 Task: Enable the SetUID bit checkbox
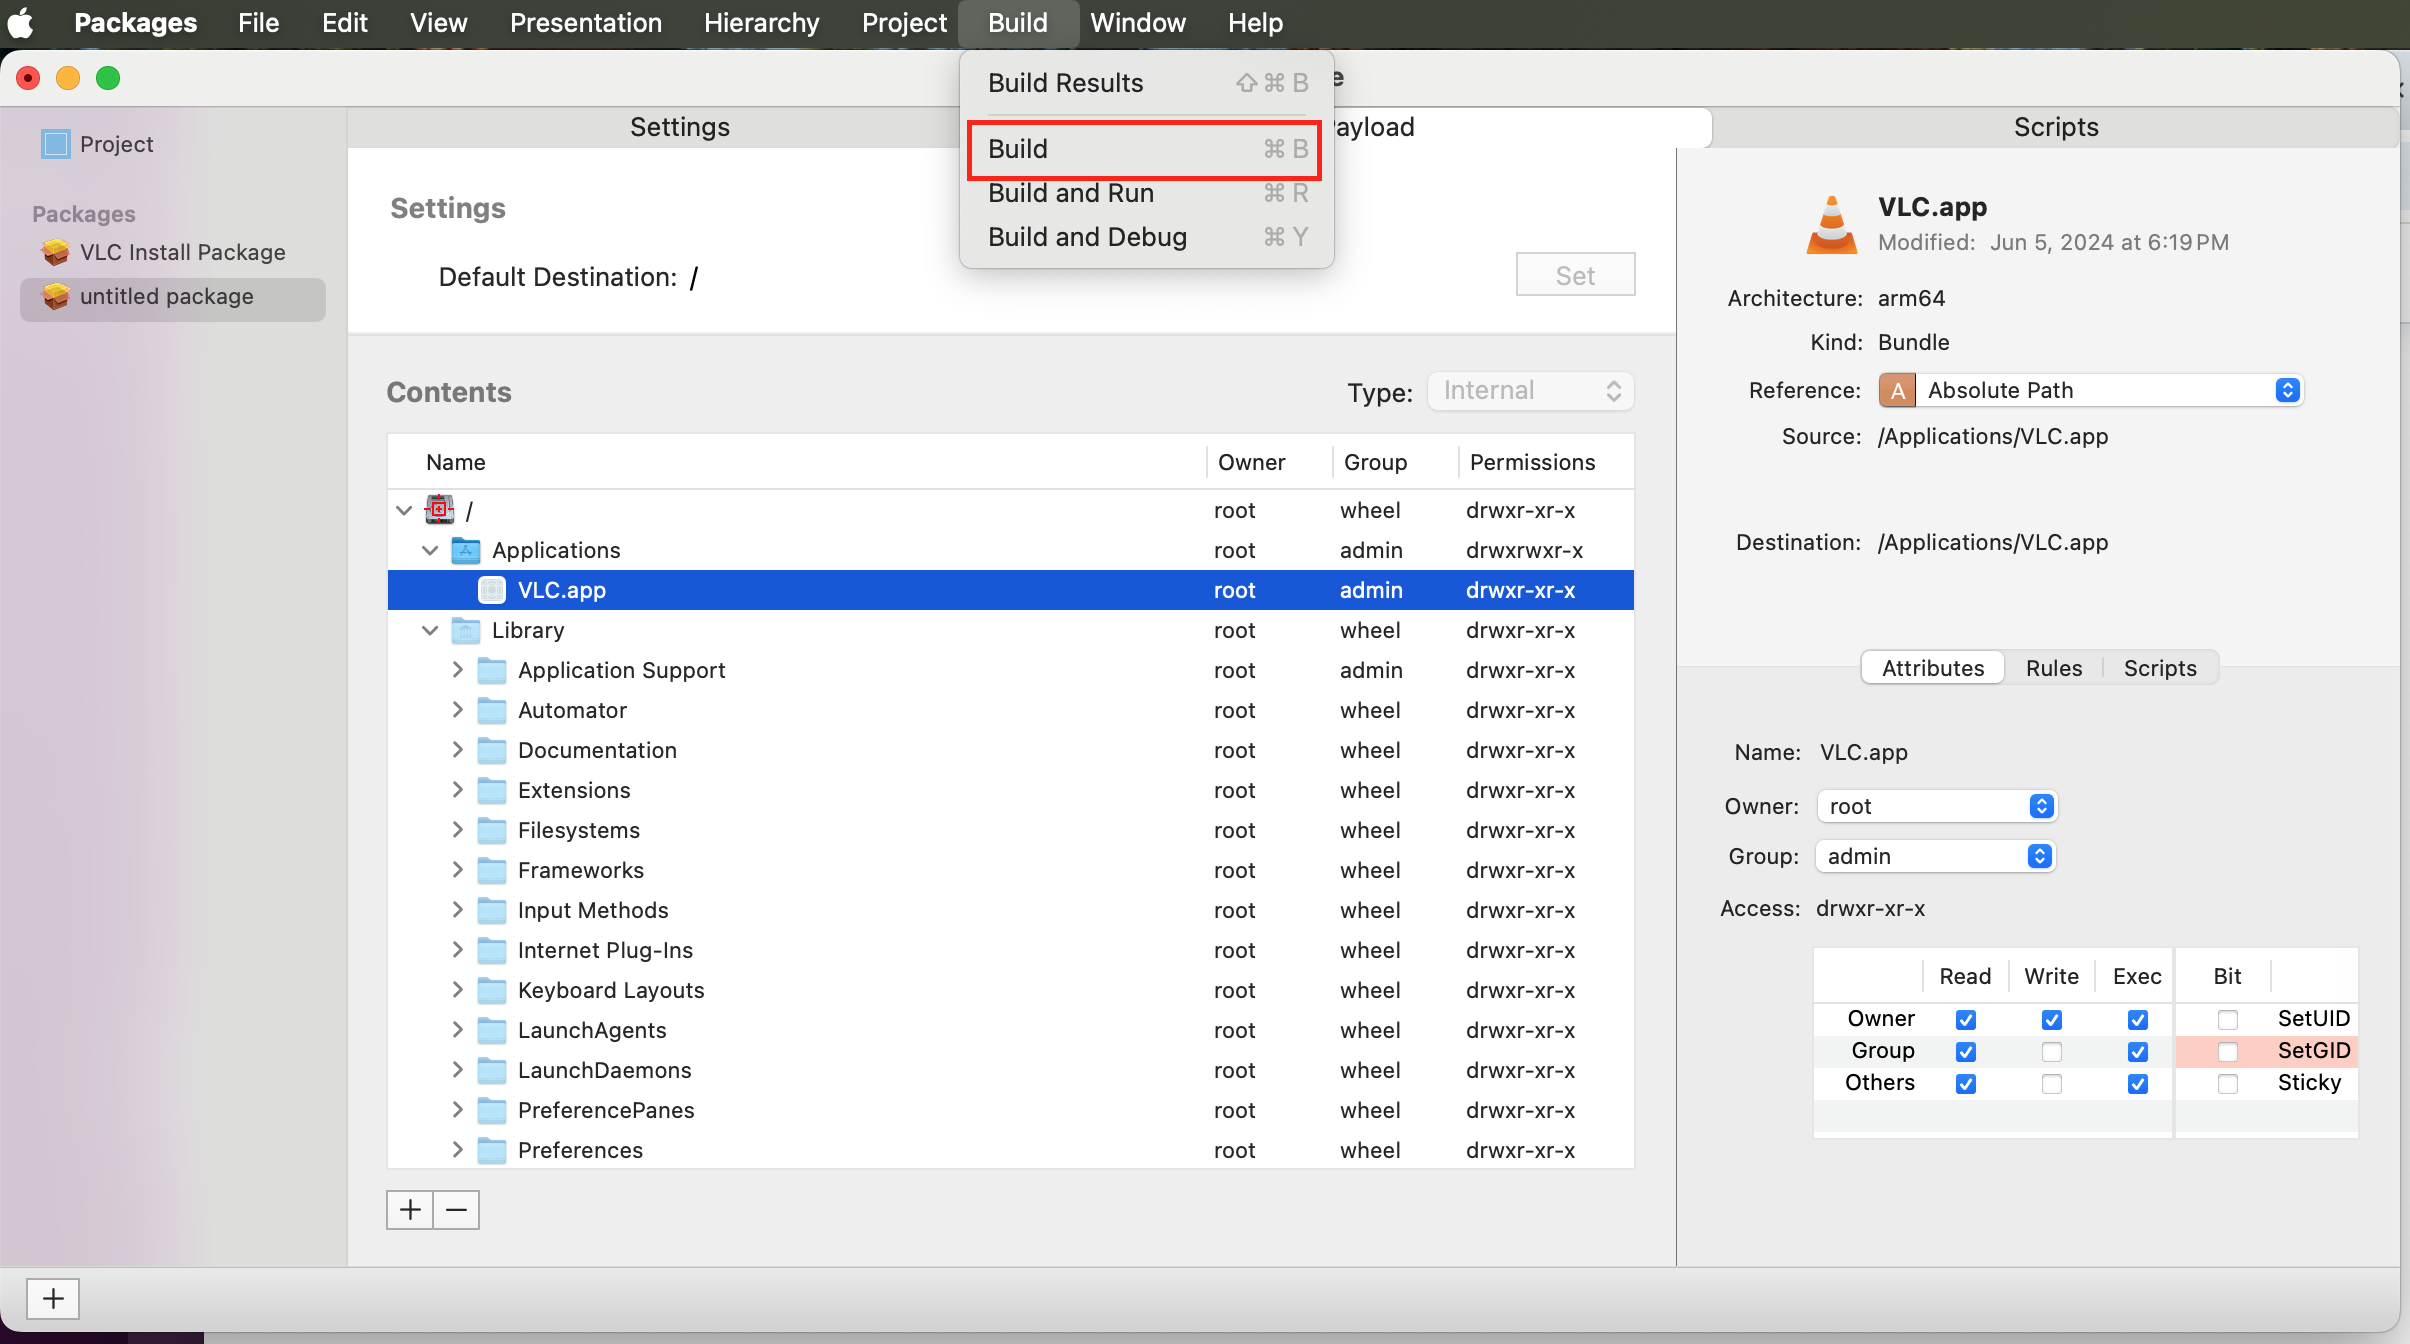click(x=2228, y=1019)
